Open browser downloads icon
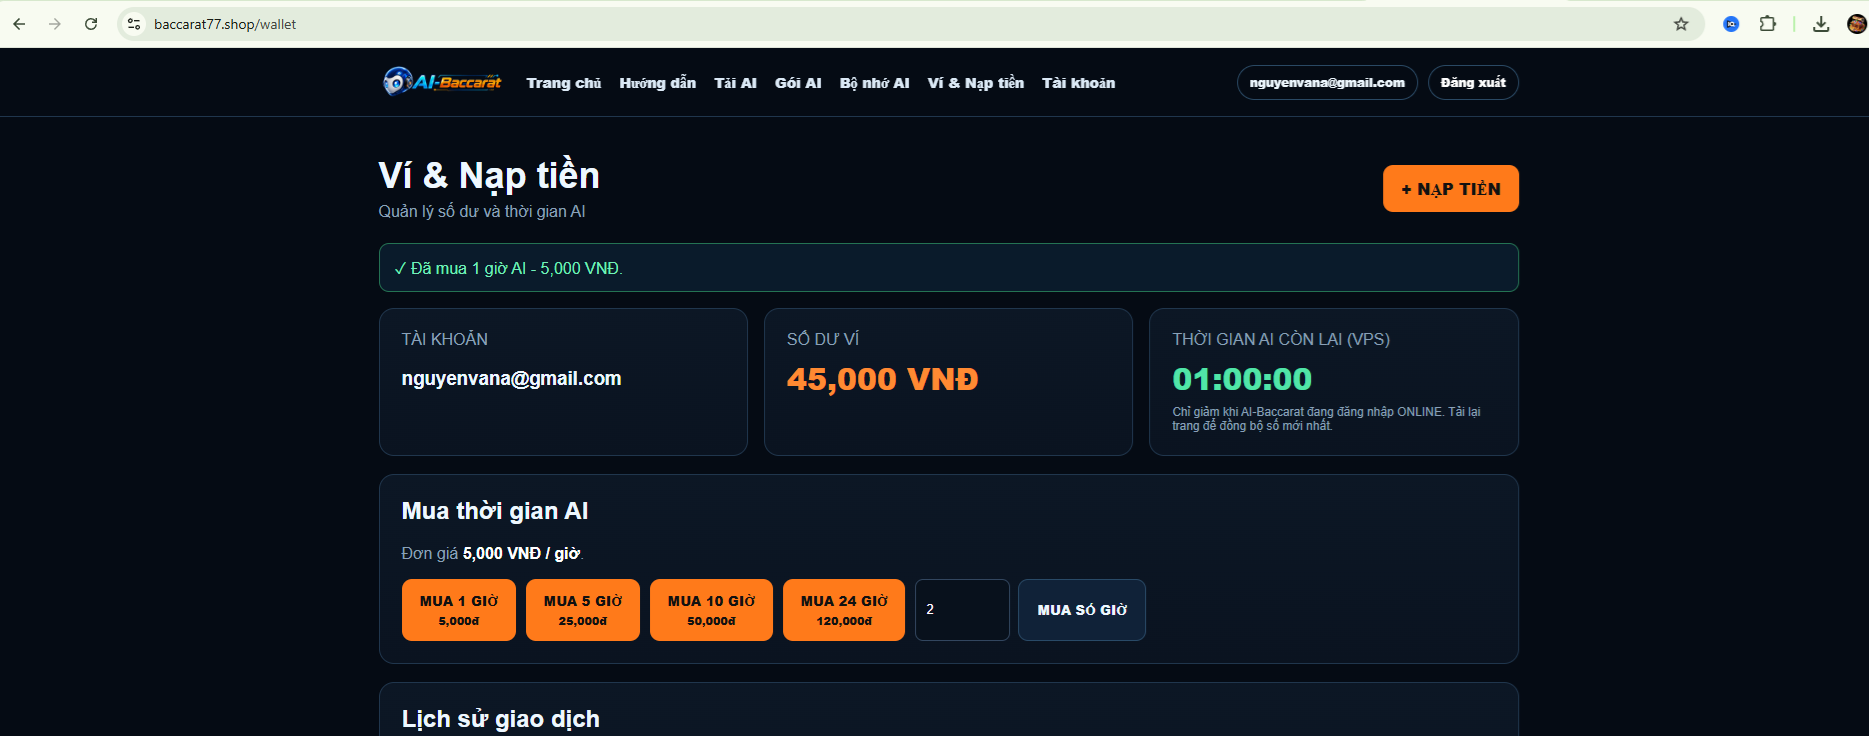This screenshot has width=1869, height=736. 1821,24
